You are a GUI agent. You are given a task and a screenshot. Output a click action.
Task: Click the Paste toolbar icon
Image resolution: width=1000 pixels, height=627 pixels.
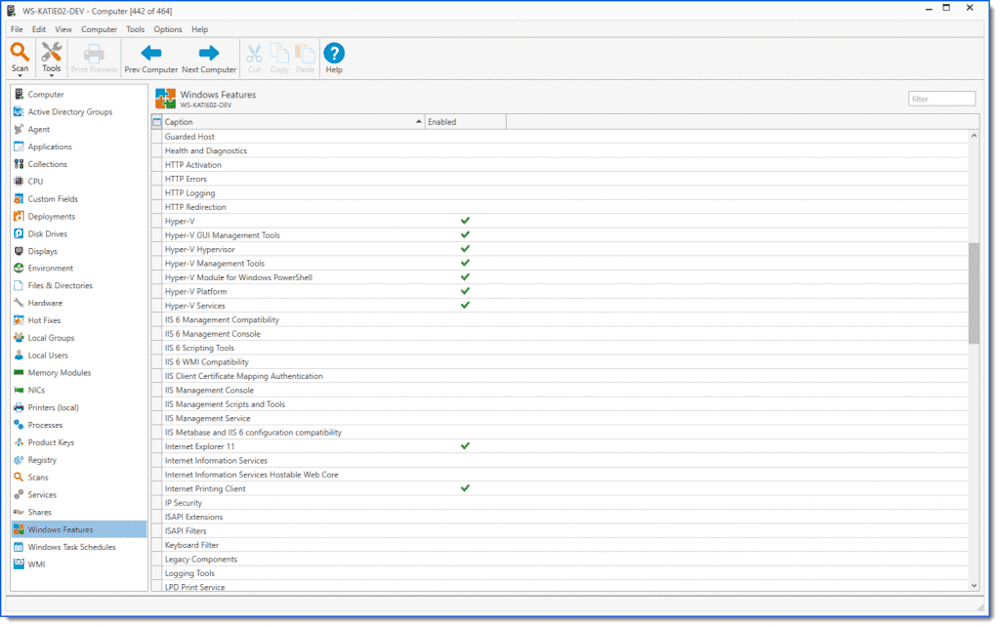click(305, 53)
